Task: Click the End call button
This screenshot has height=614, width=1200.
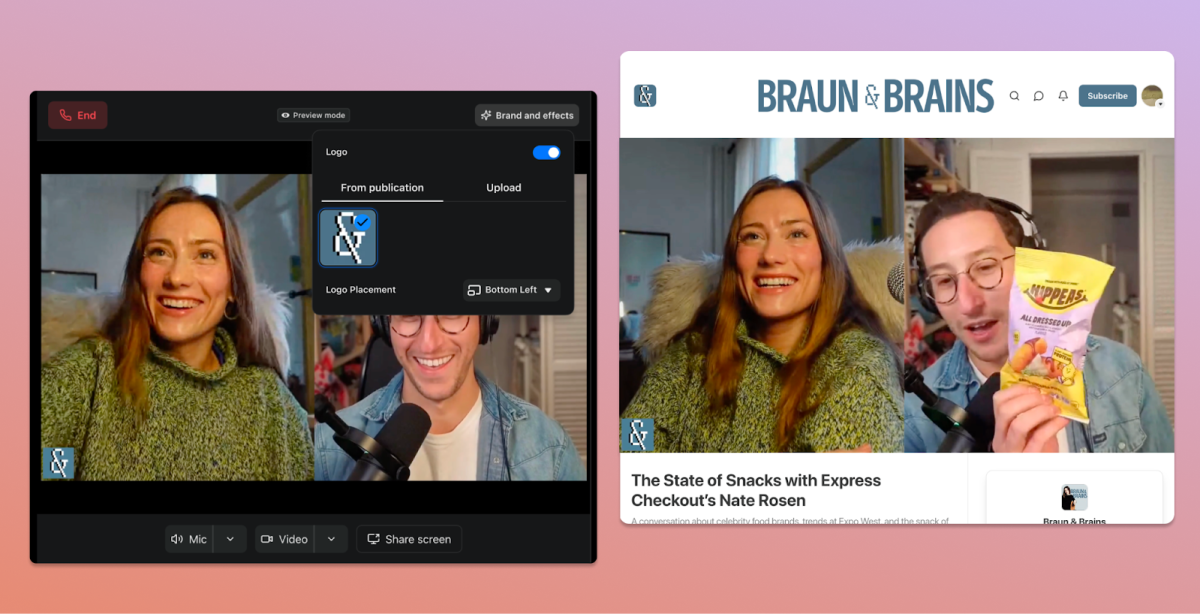Action: 77,114
